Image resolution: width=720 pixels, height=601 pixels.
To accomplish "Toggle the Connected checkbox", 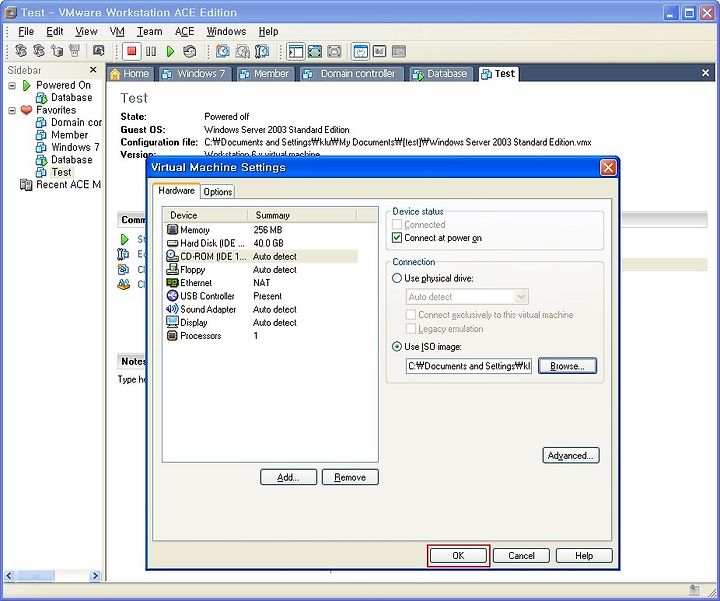I will click(x=397, y=225).
